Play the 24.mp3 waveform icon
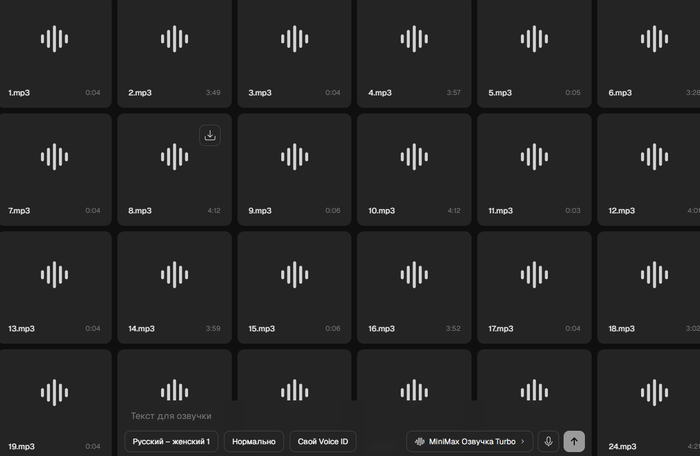Image resolution: width=700 pixels, height=456 pixels. (654, 393)
